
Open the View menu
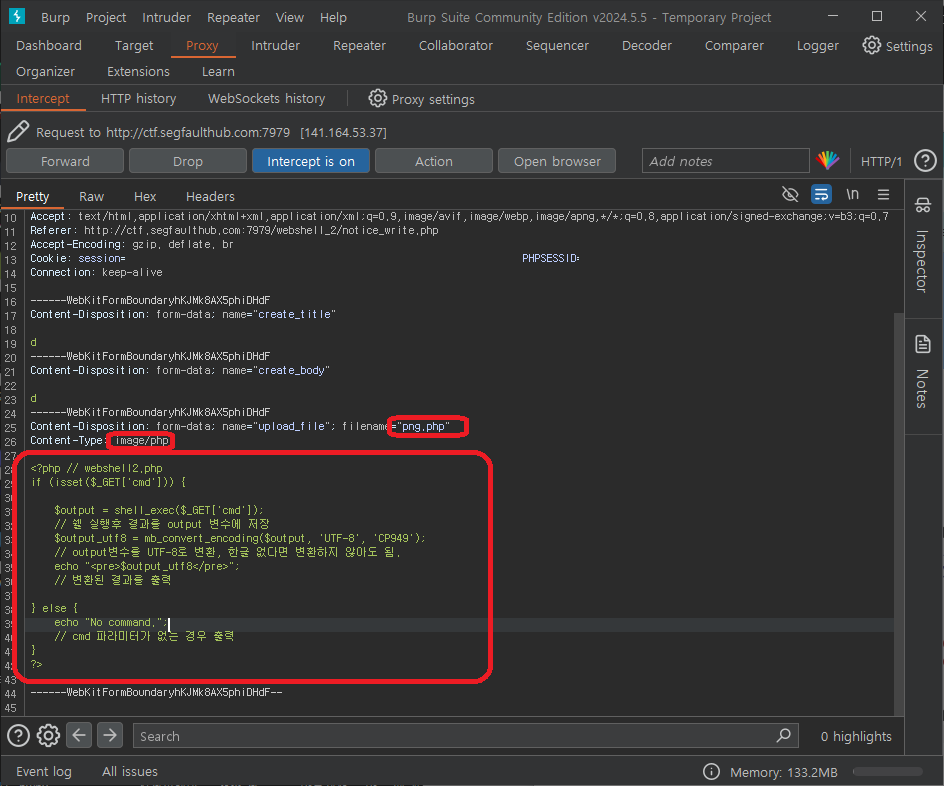point(290,17)
